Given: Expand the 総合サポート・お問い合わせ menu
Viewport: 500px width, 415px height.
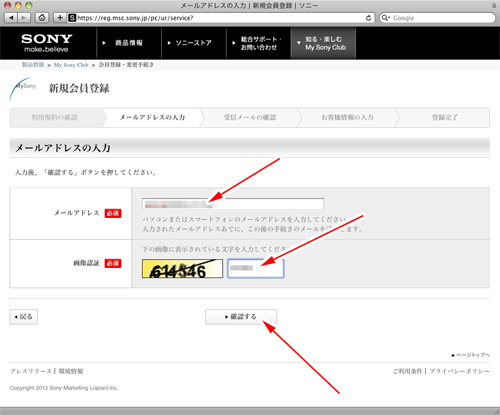Looking at the screenshot, I should click(258, 43).
